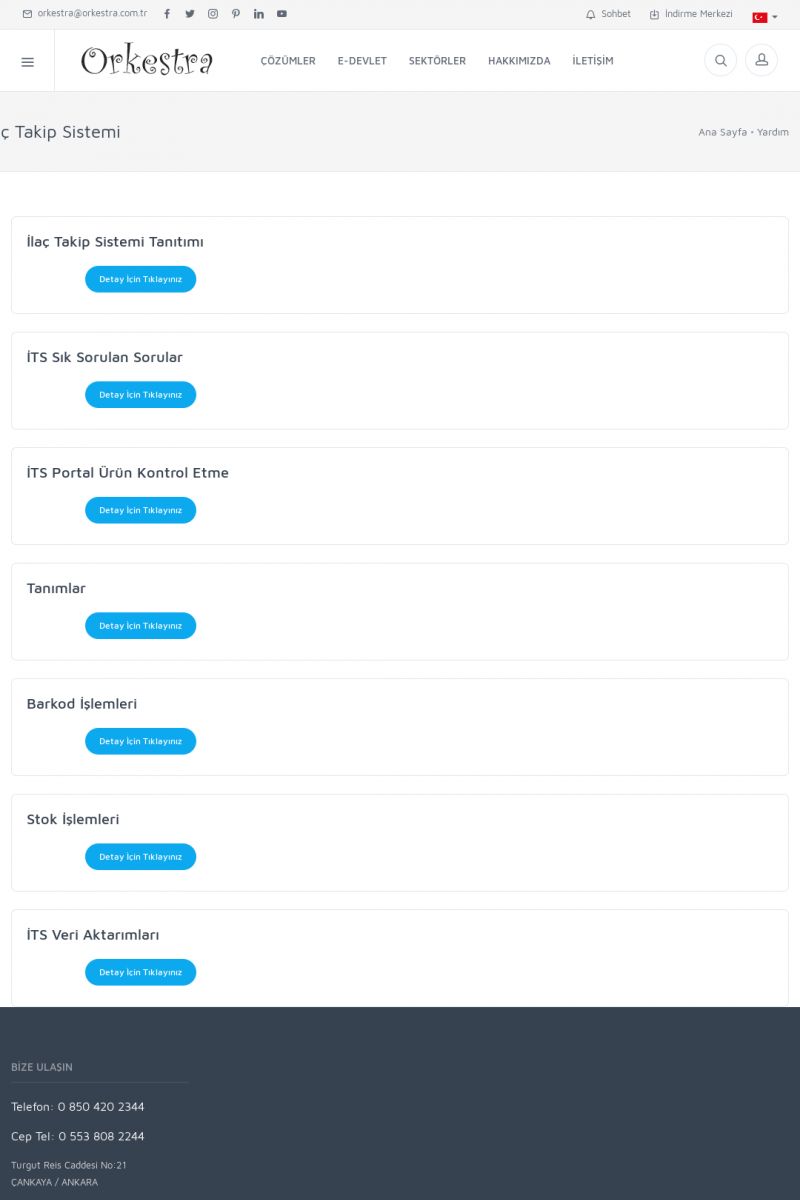Open the E-DEVLET menu

coord(362,61)
